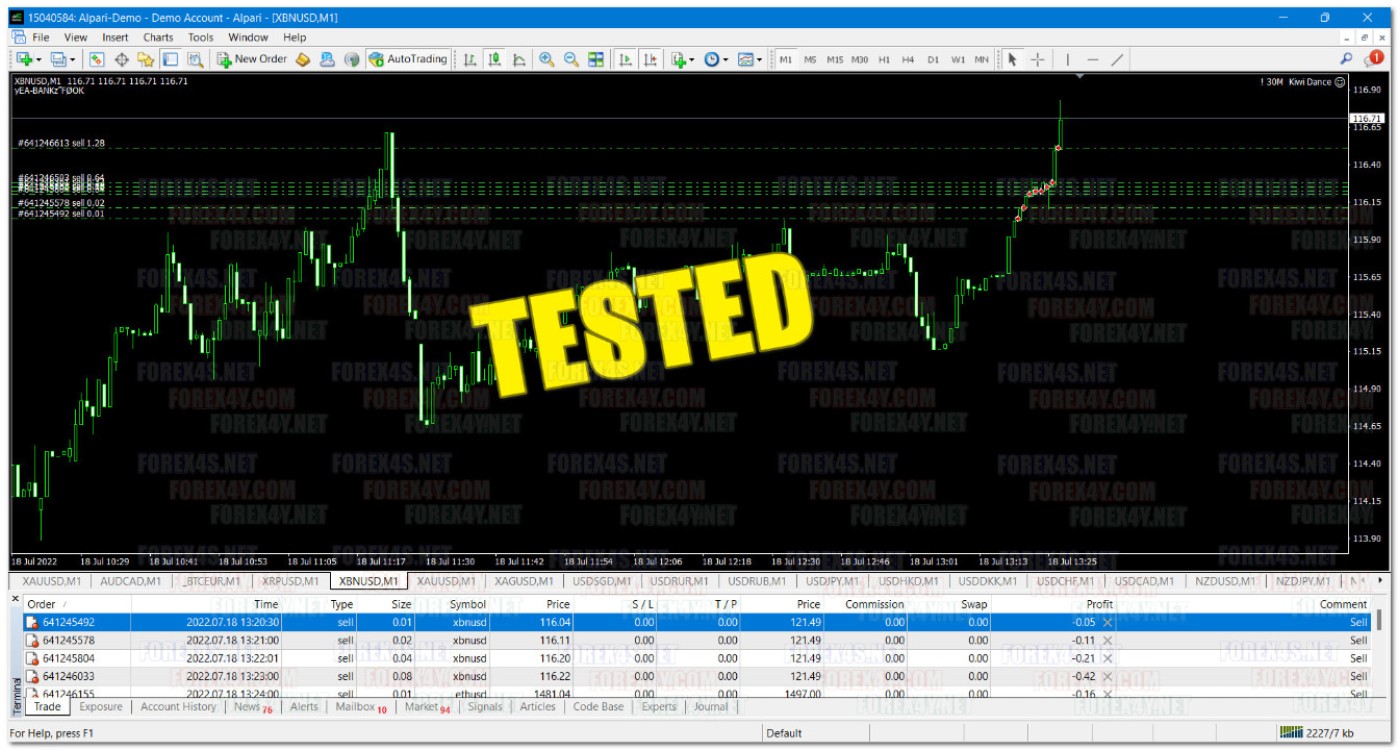
Task: Open the Charts menu
Action: point(158,37)
